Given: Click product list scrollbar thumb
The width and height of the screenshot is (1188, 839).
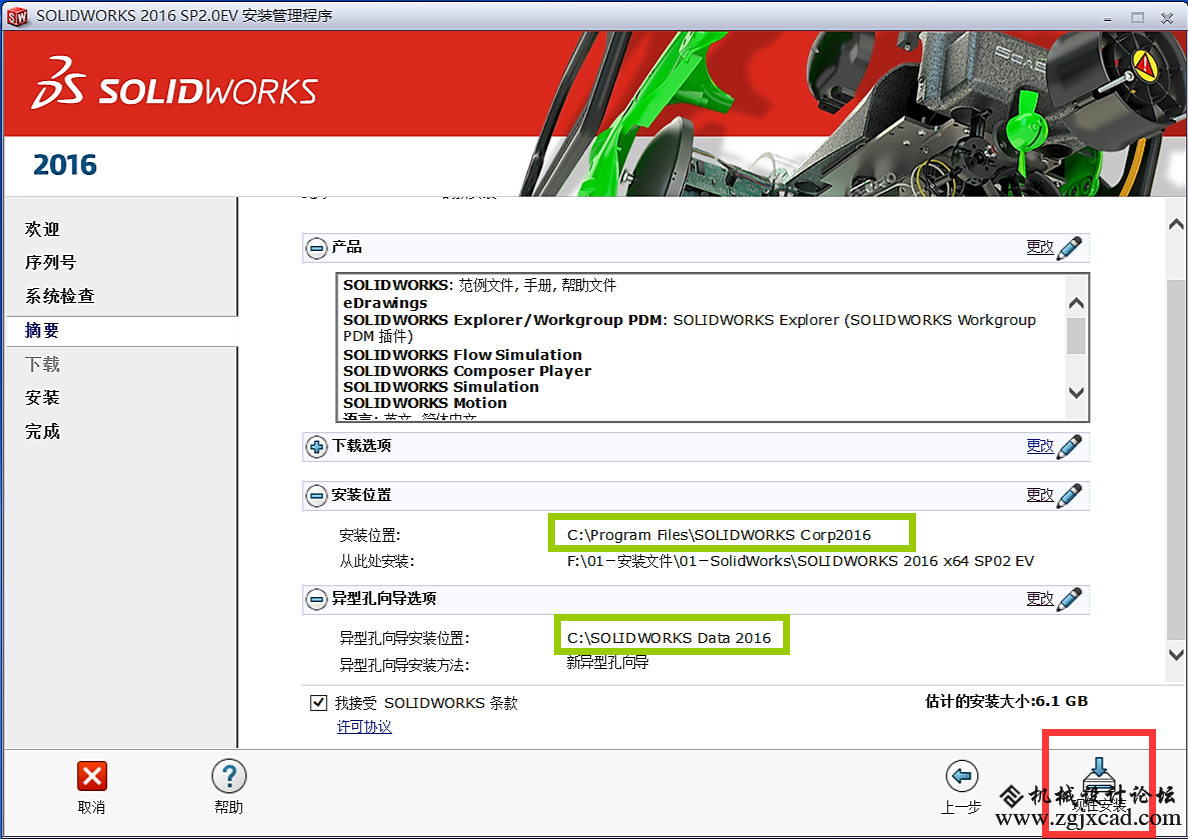Looking at the screenshot, I should click(1076, 336).
